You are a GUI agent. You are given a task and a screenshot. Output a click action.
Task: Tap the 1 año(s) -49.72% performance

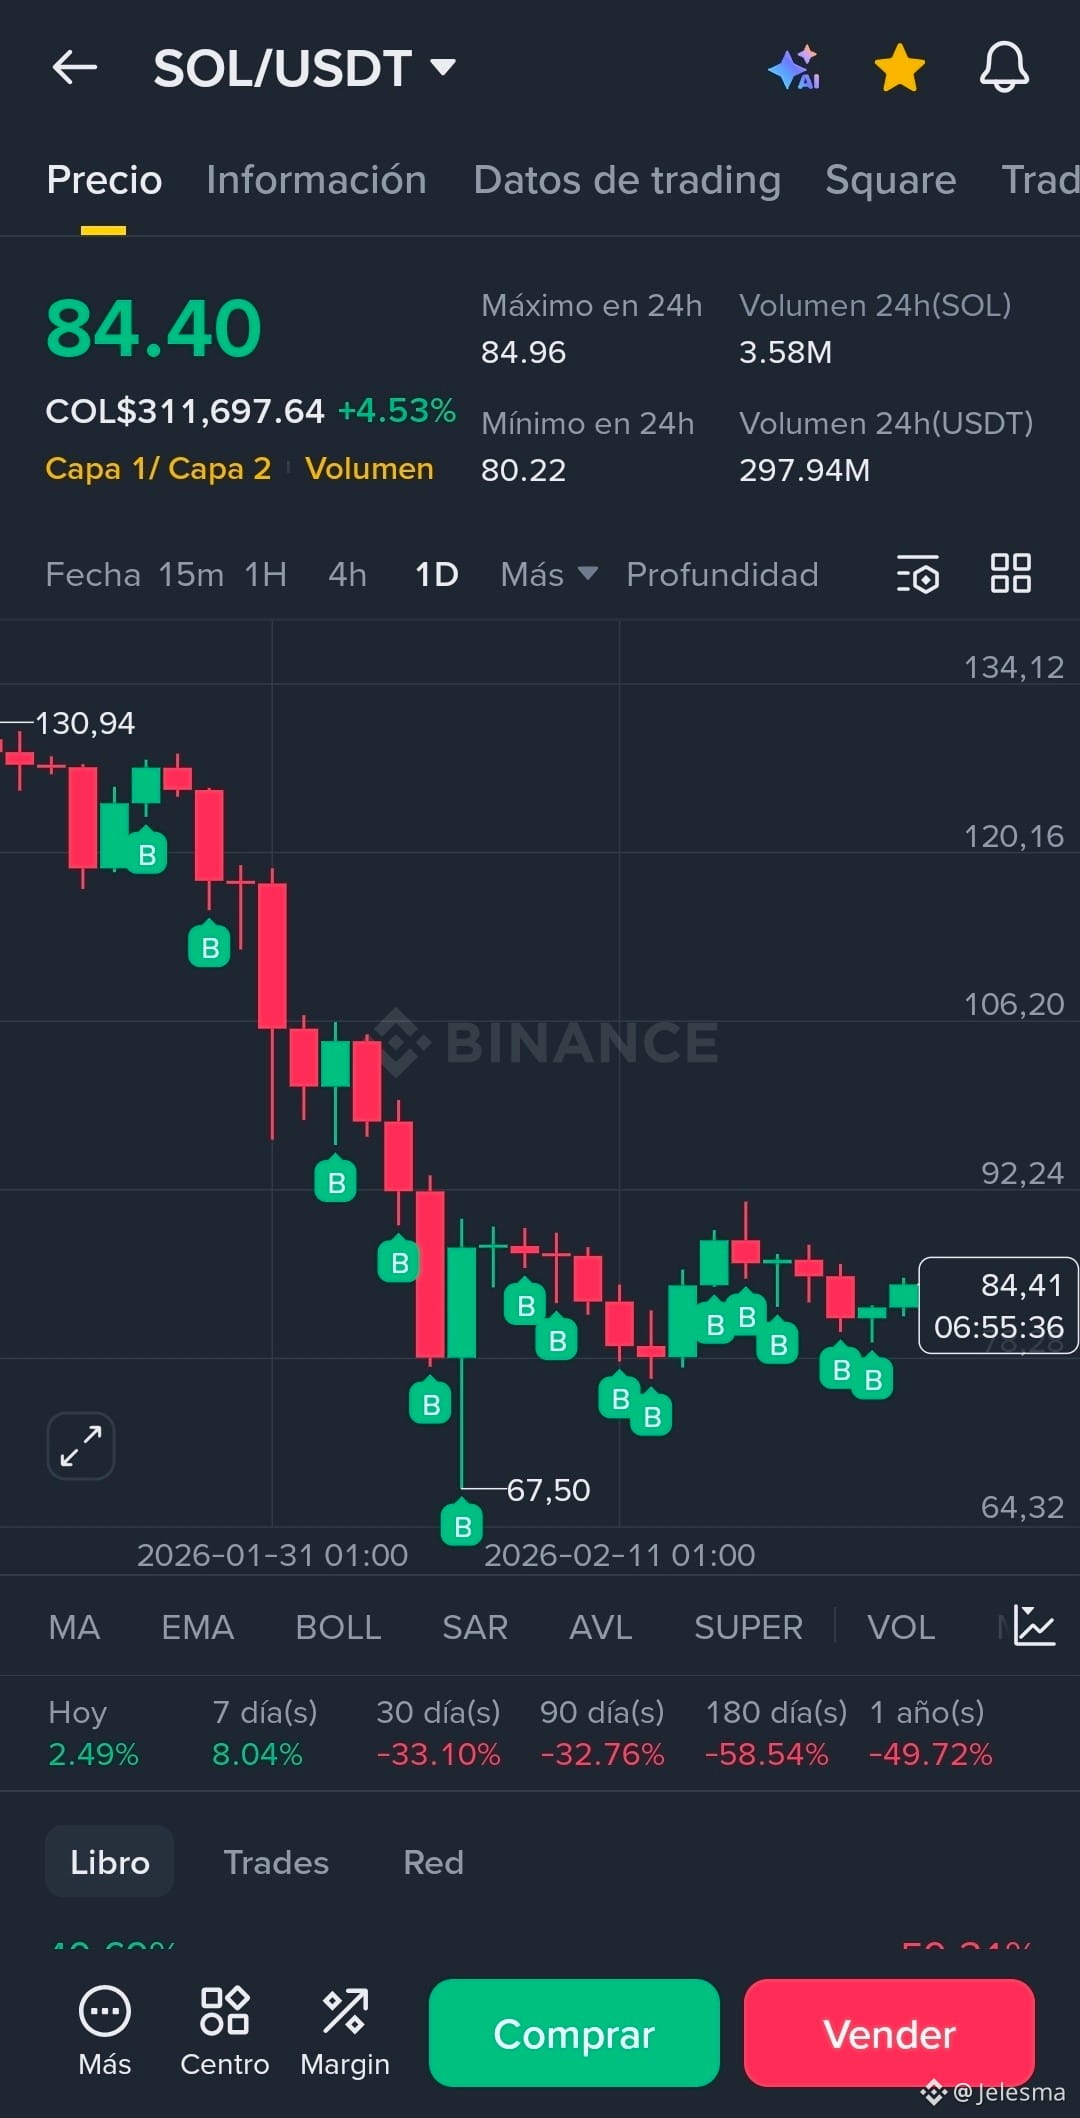point(930,1733)
